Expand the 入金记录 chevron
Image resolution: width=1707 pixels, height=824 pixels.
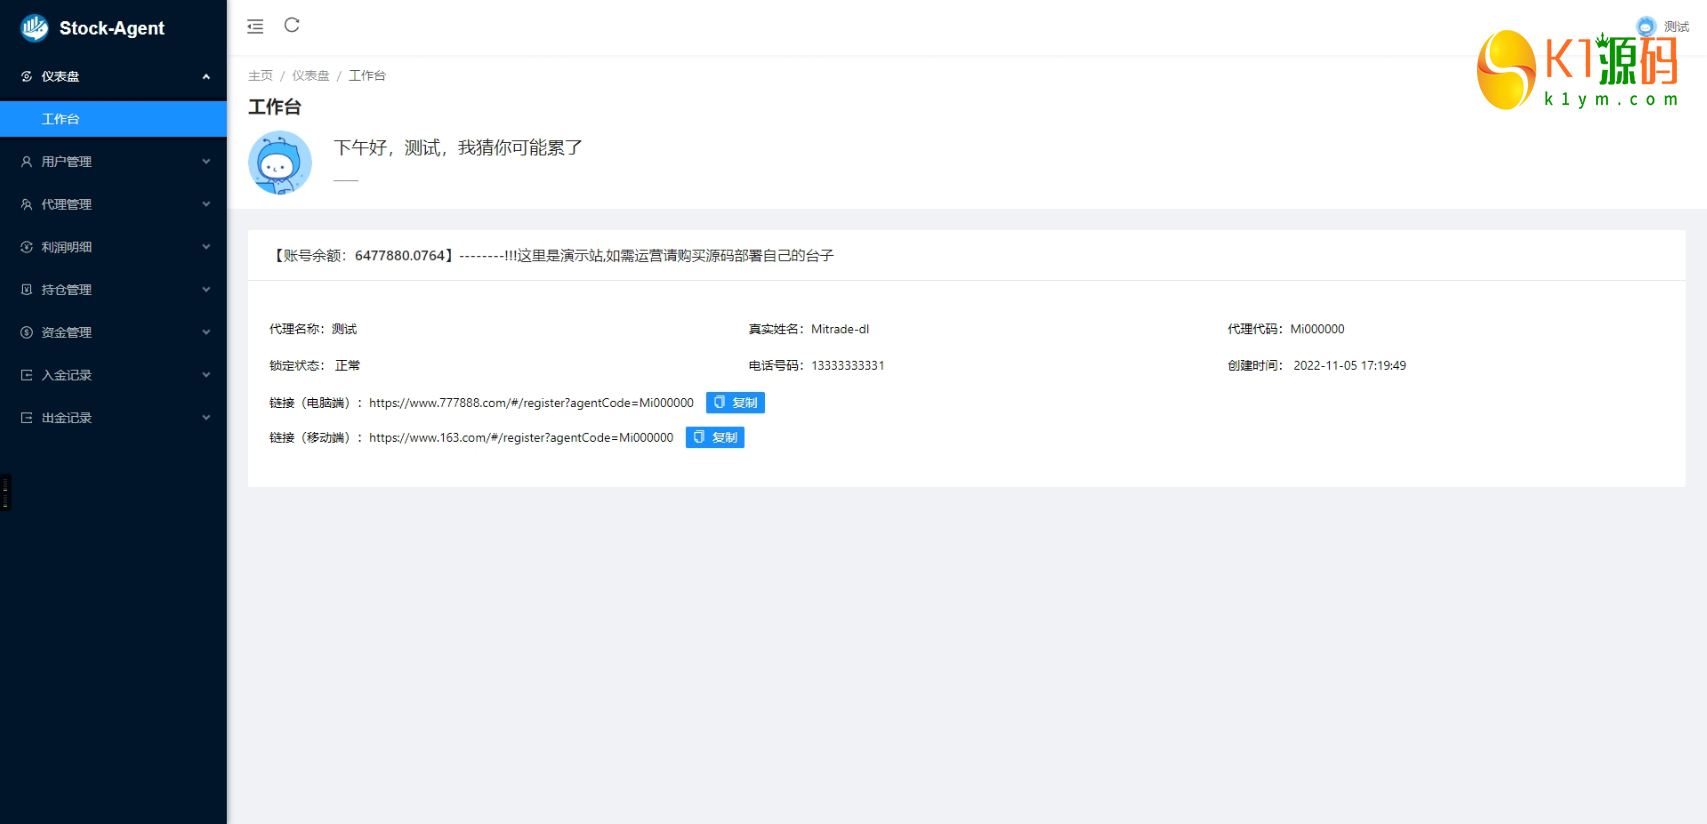(x=206, y=375)
